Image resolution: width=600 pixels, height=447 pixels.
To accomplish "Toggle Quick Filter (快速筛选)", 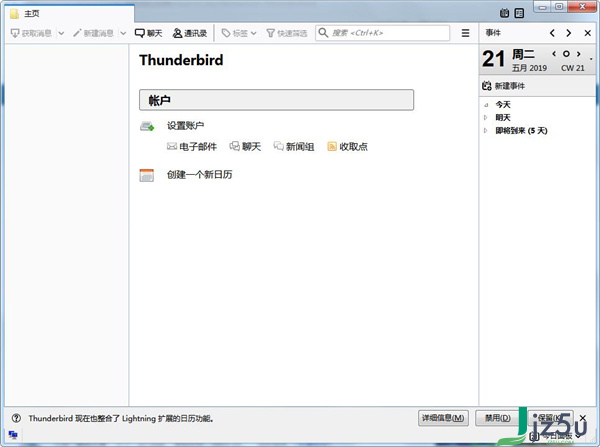I will [x=287, y=33].
